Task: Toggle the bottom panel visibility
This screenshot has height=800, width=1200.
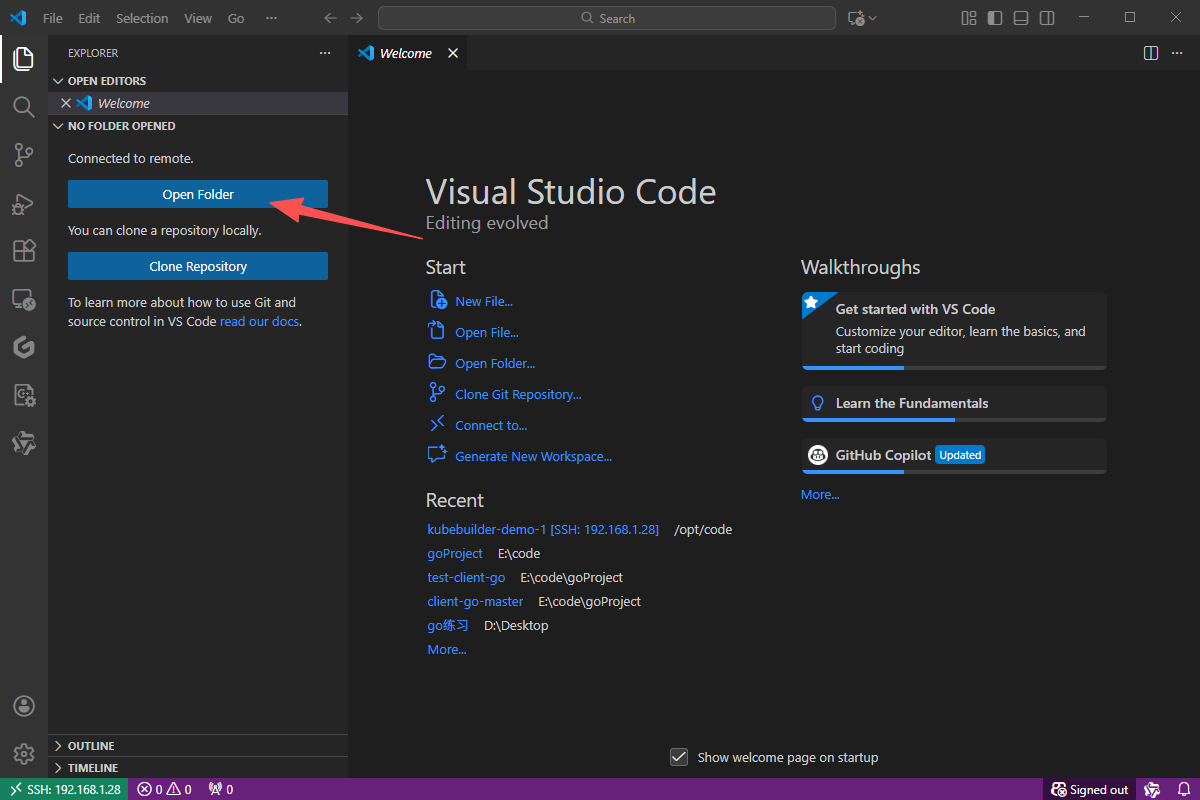Action: point(1021,18)
